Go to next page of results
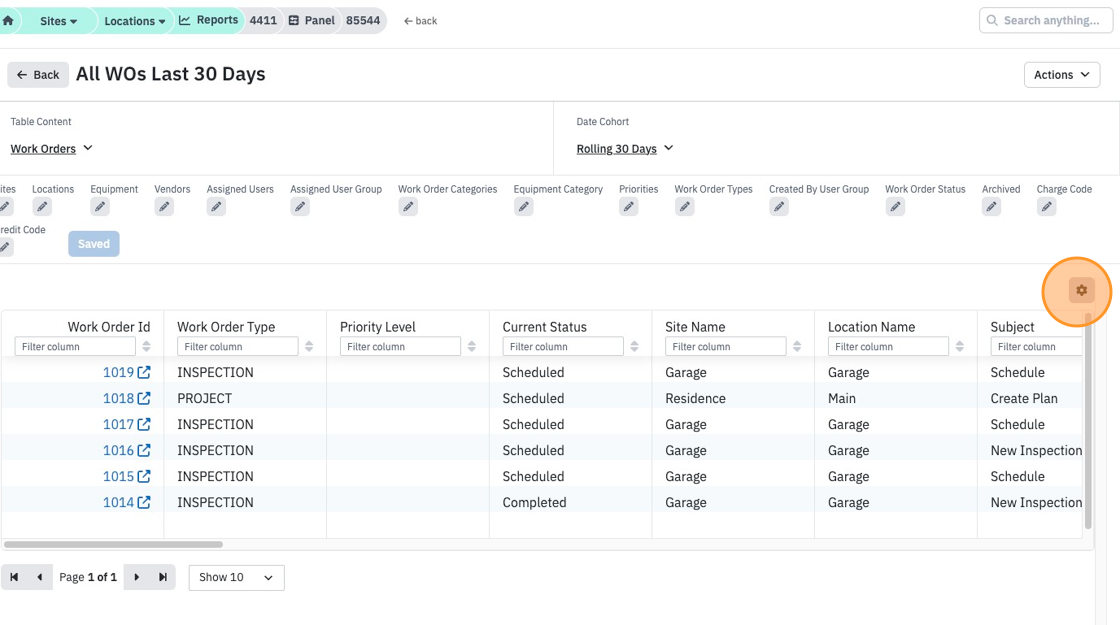 point(136,577)
